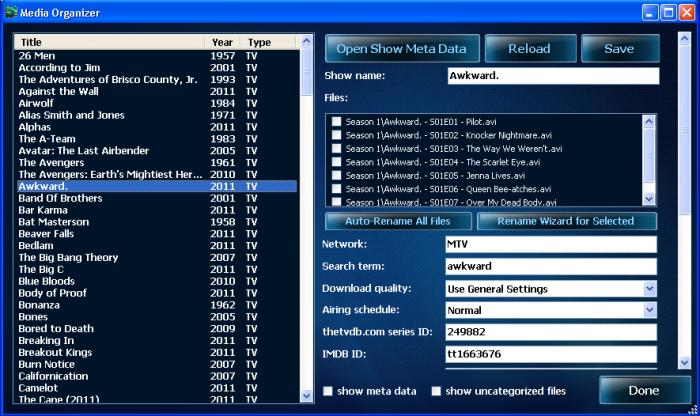The height and width of the screenshot is (416, 700).
Task: Select Against the Wall row
Action: point(157,92)
